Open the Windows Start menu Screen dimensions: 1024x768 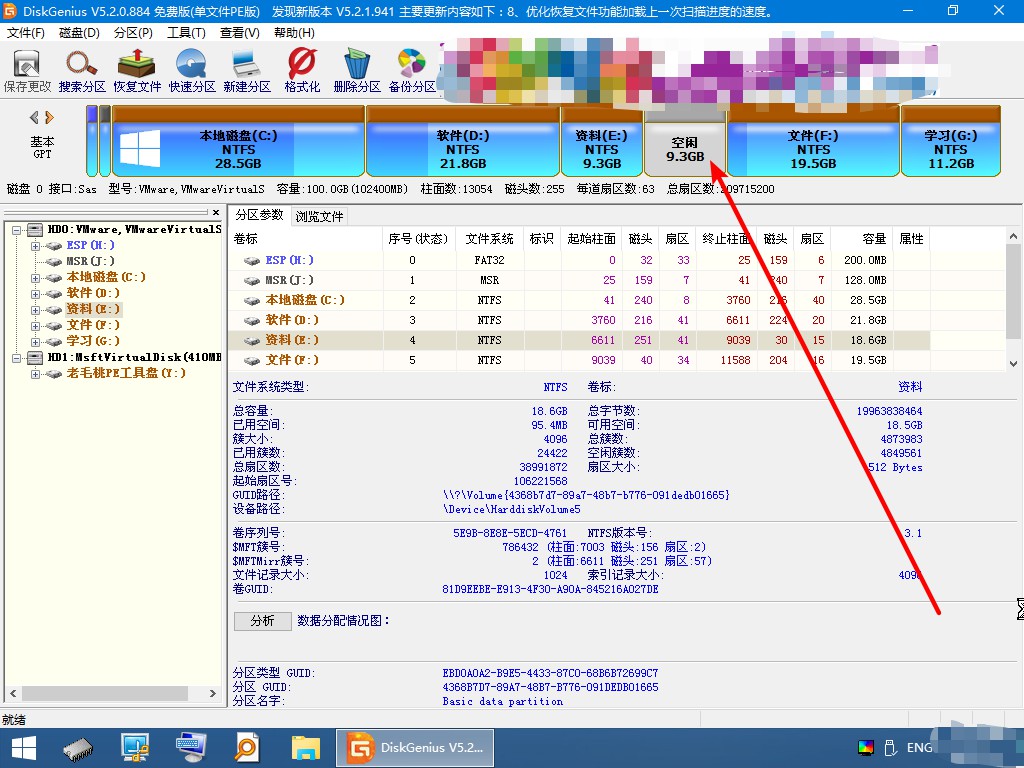point(24,748)
